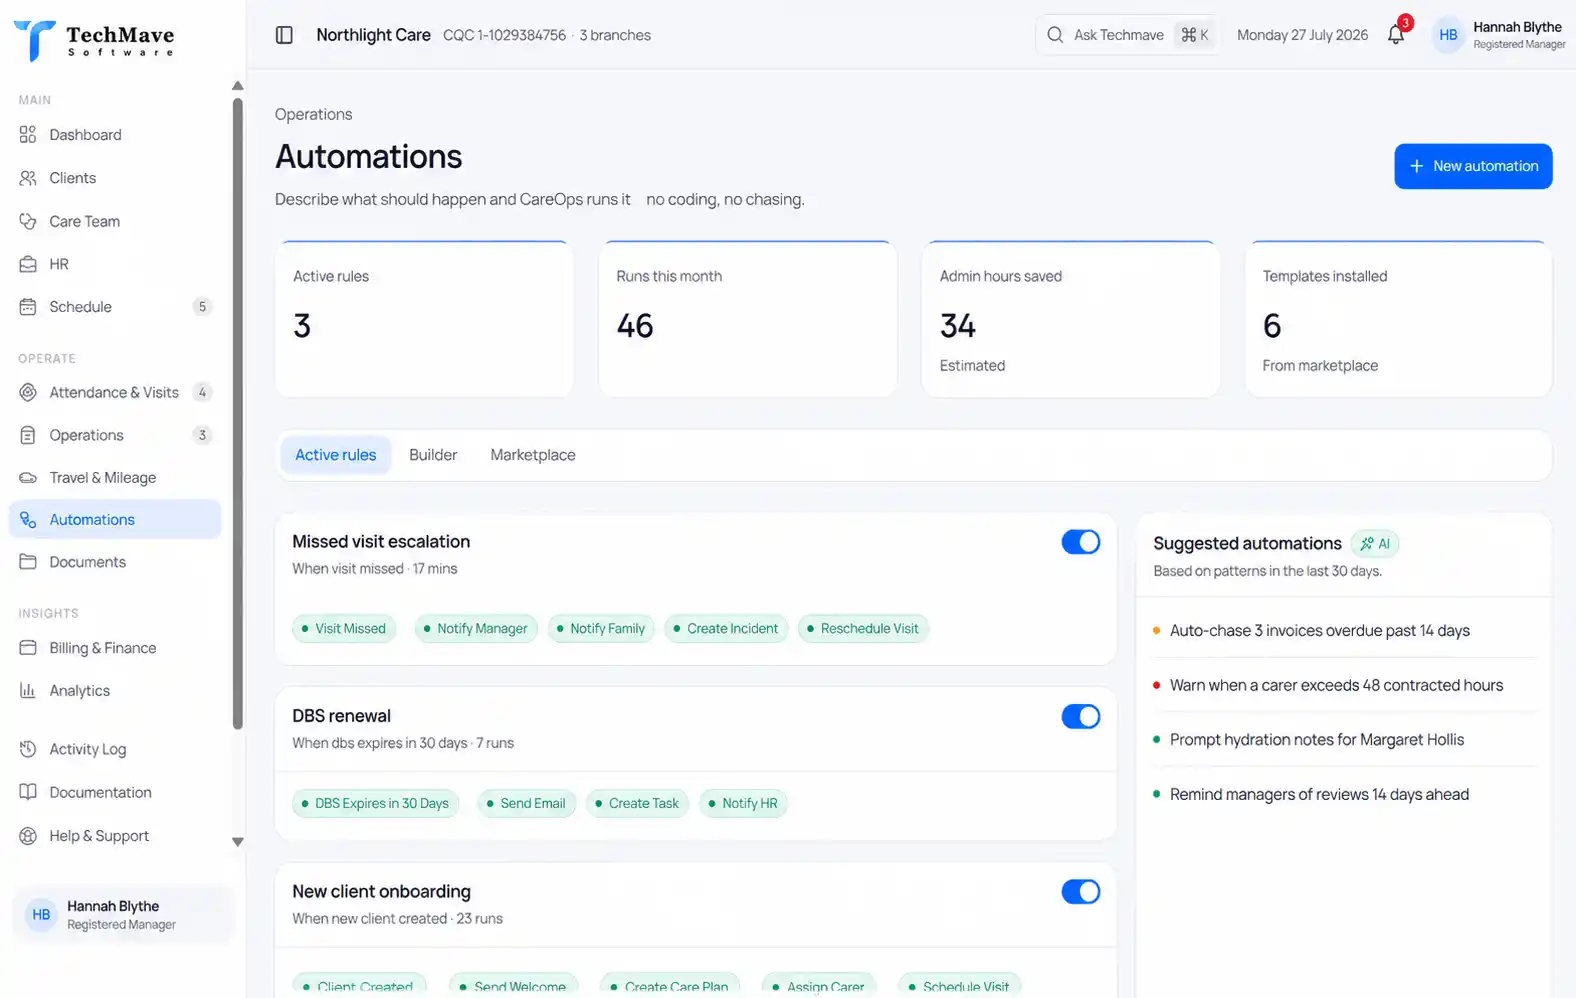Click the AI badge beside Suggested automations
The width and height of the screenshot is (1576, 998).
tap(1375, 544)
